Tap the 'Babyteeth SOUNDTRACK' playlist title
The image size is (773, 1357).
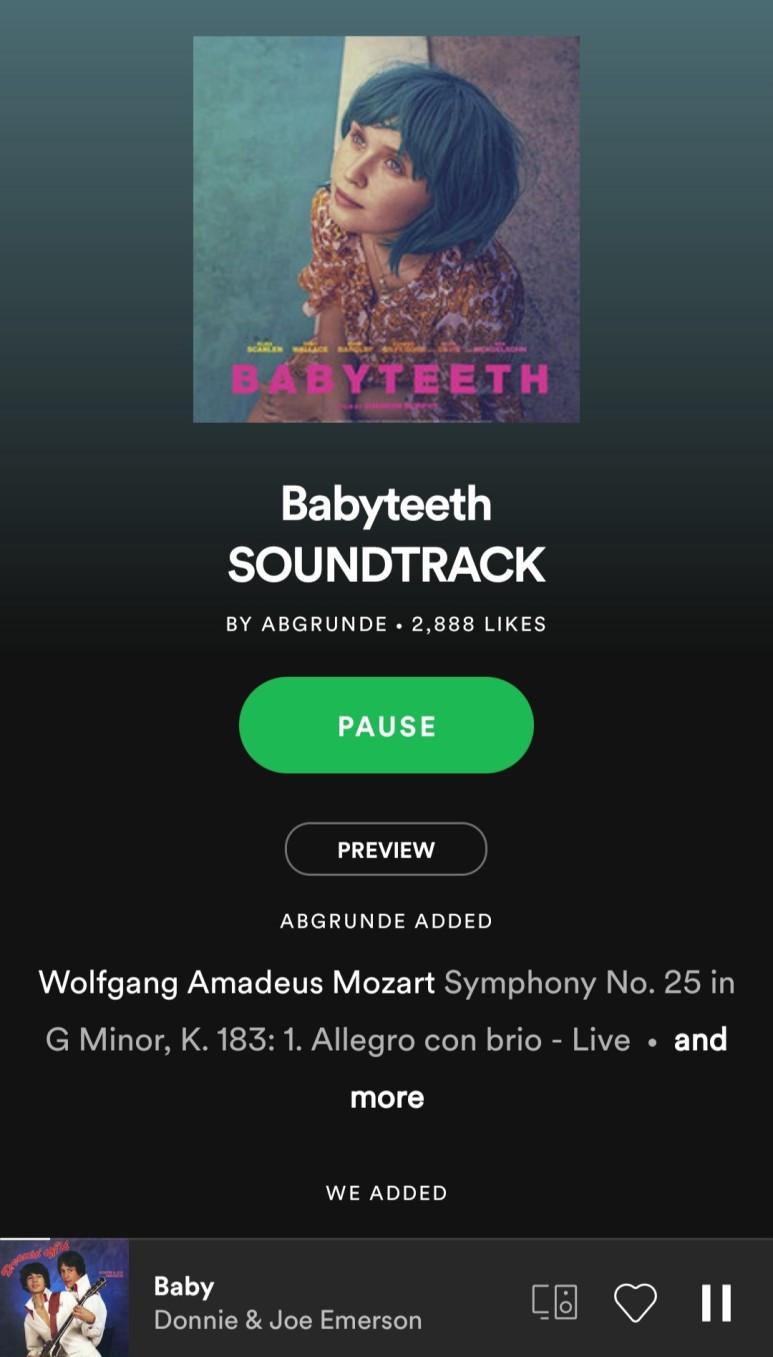[386, 534]
